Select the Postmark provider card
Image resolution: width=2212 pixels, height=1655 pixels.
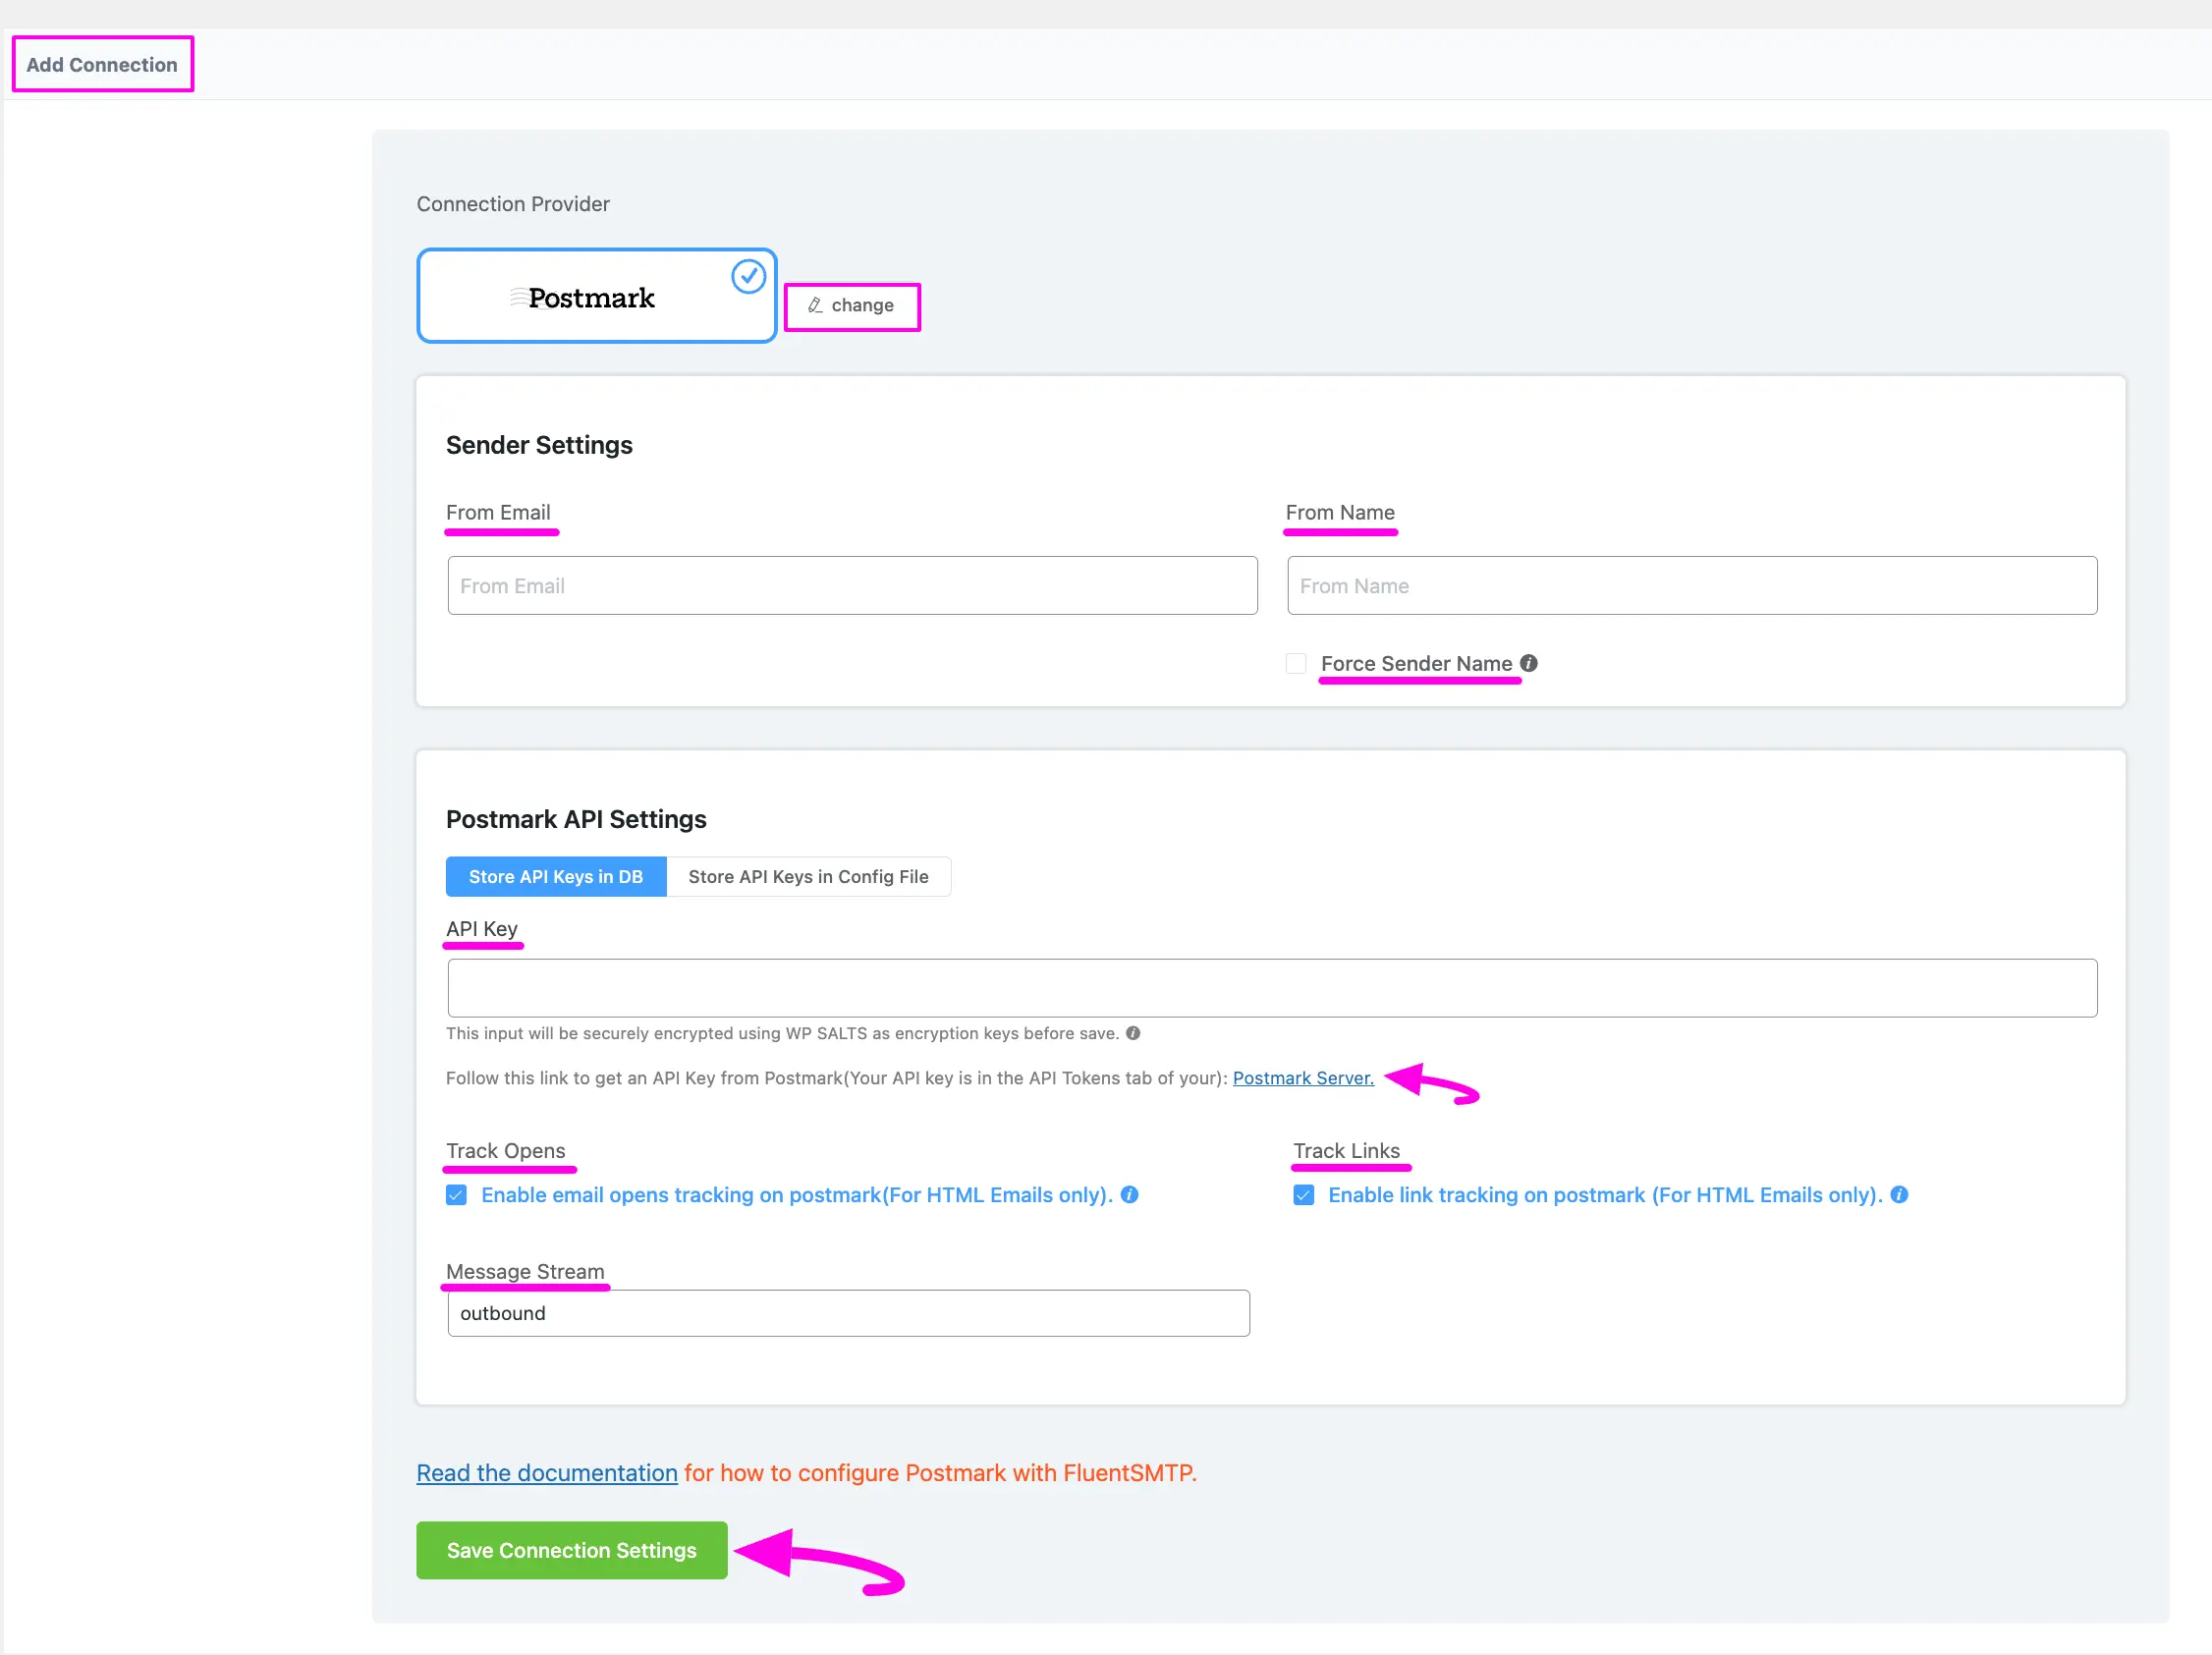coord(597,296)
